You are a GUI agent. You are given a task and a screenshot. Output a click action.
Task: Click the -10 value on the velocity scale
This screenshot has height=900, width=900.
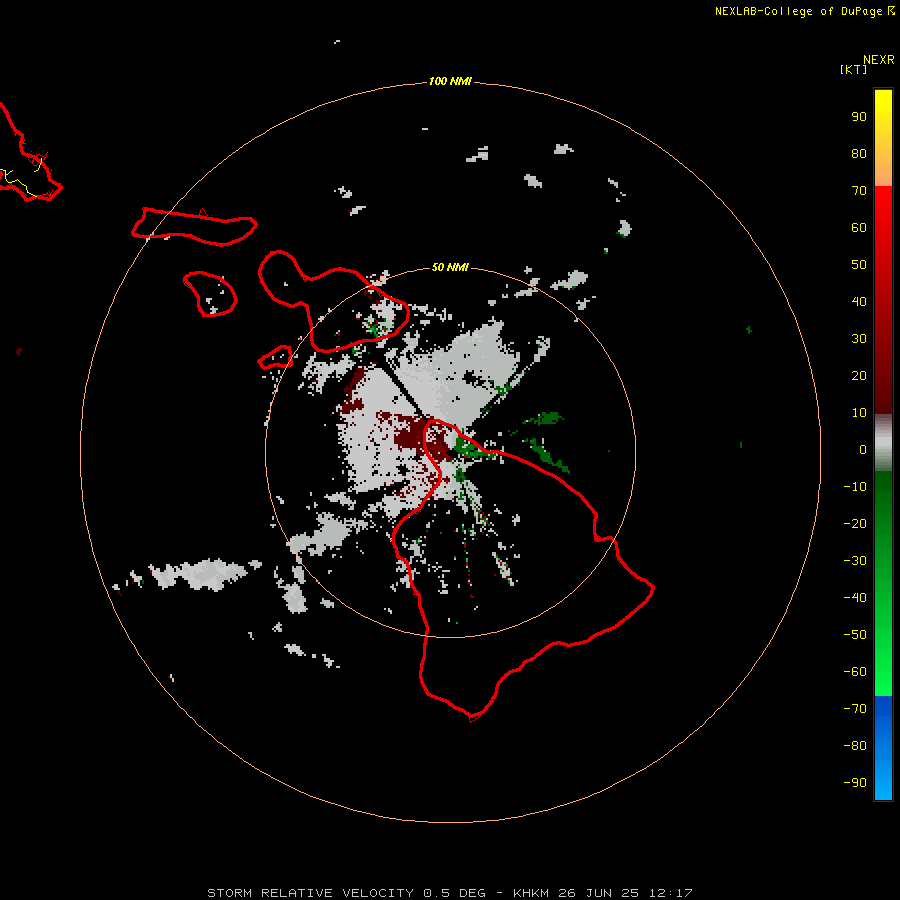[855, 487]
